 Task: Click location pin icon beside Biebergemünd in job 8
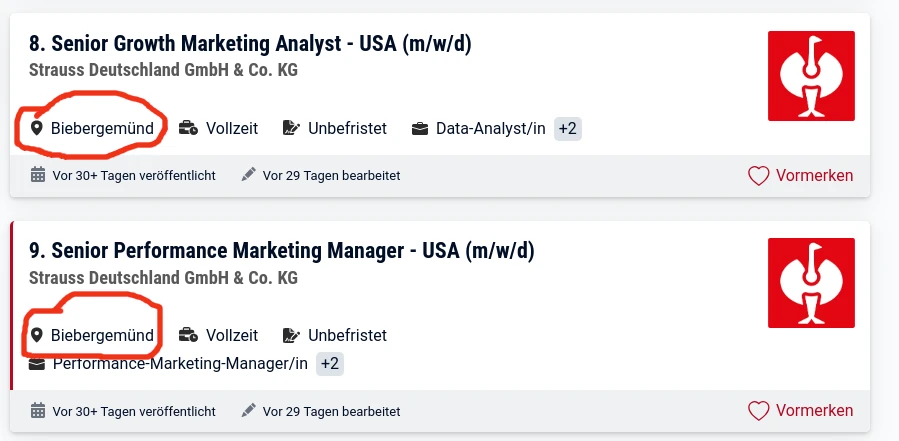click(x=37, y=128)
